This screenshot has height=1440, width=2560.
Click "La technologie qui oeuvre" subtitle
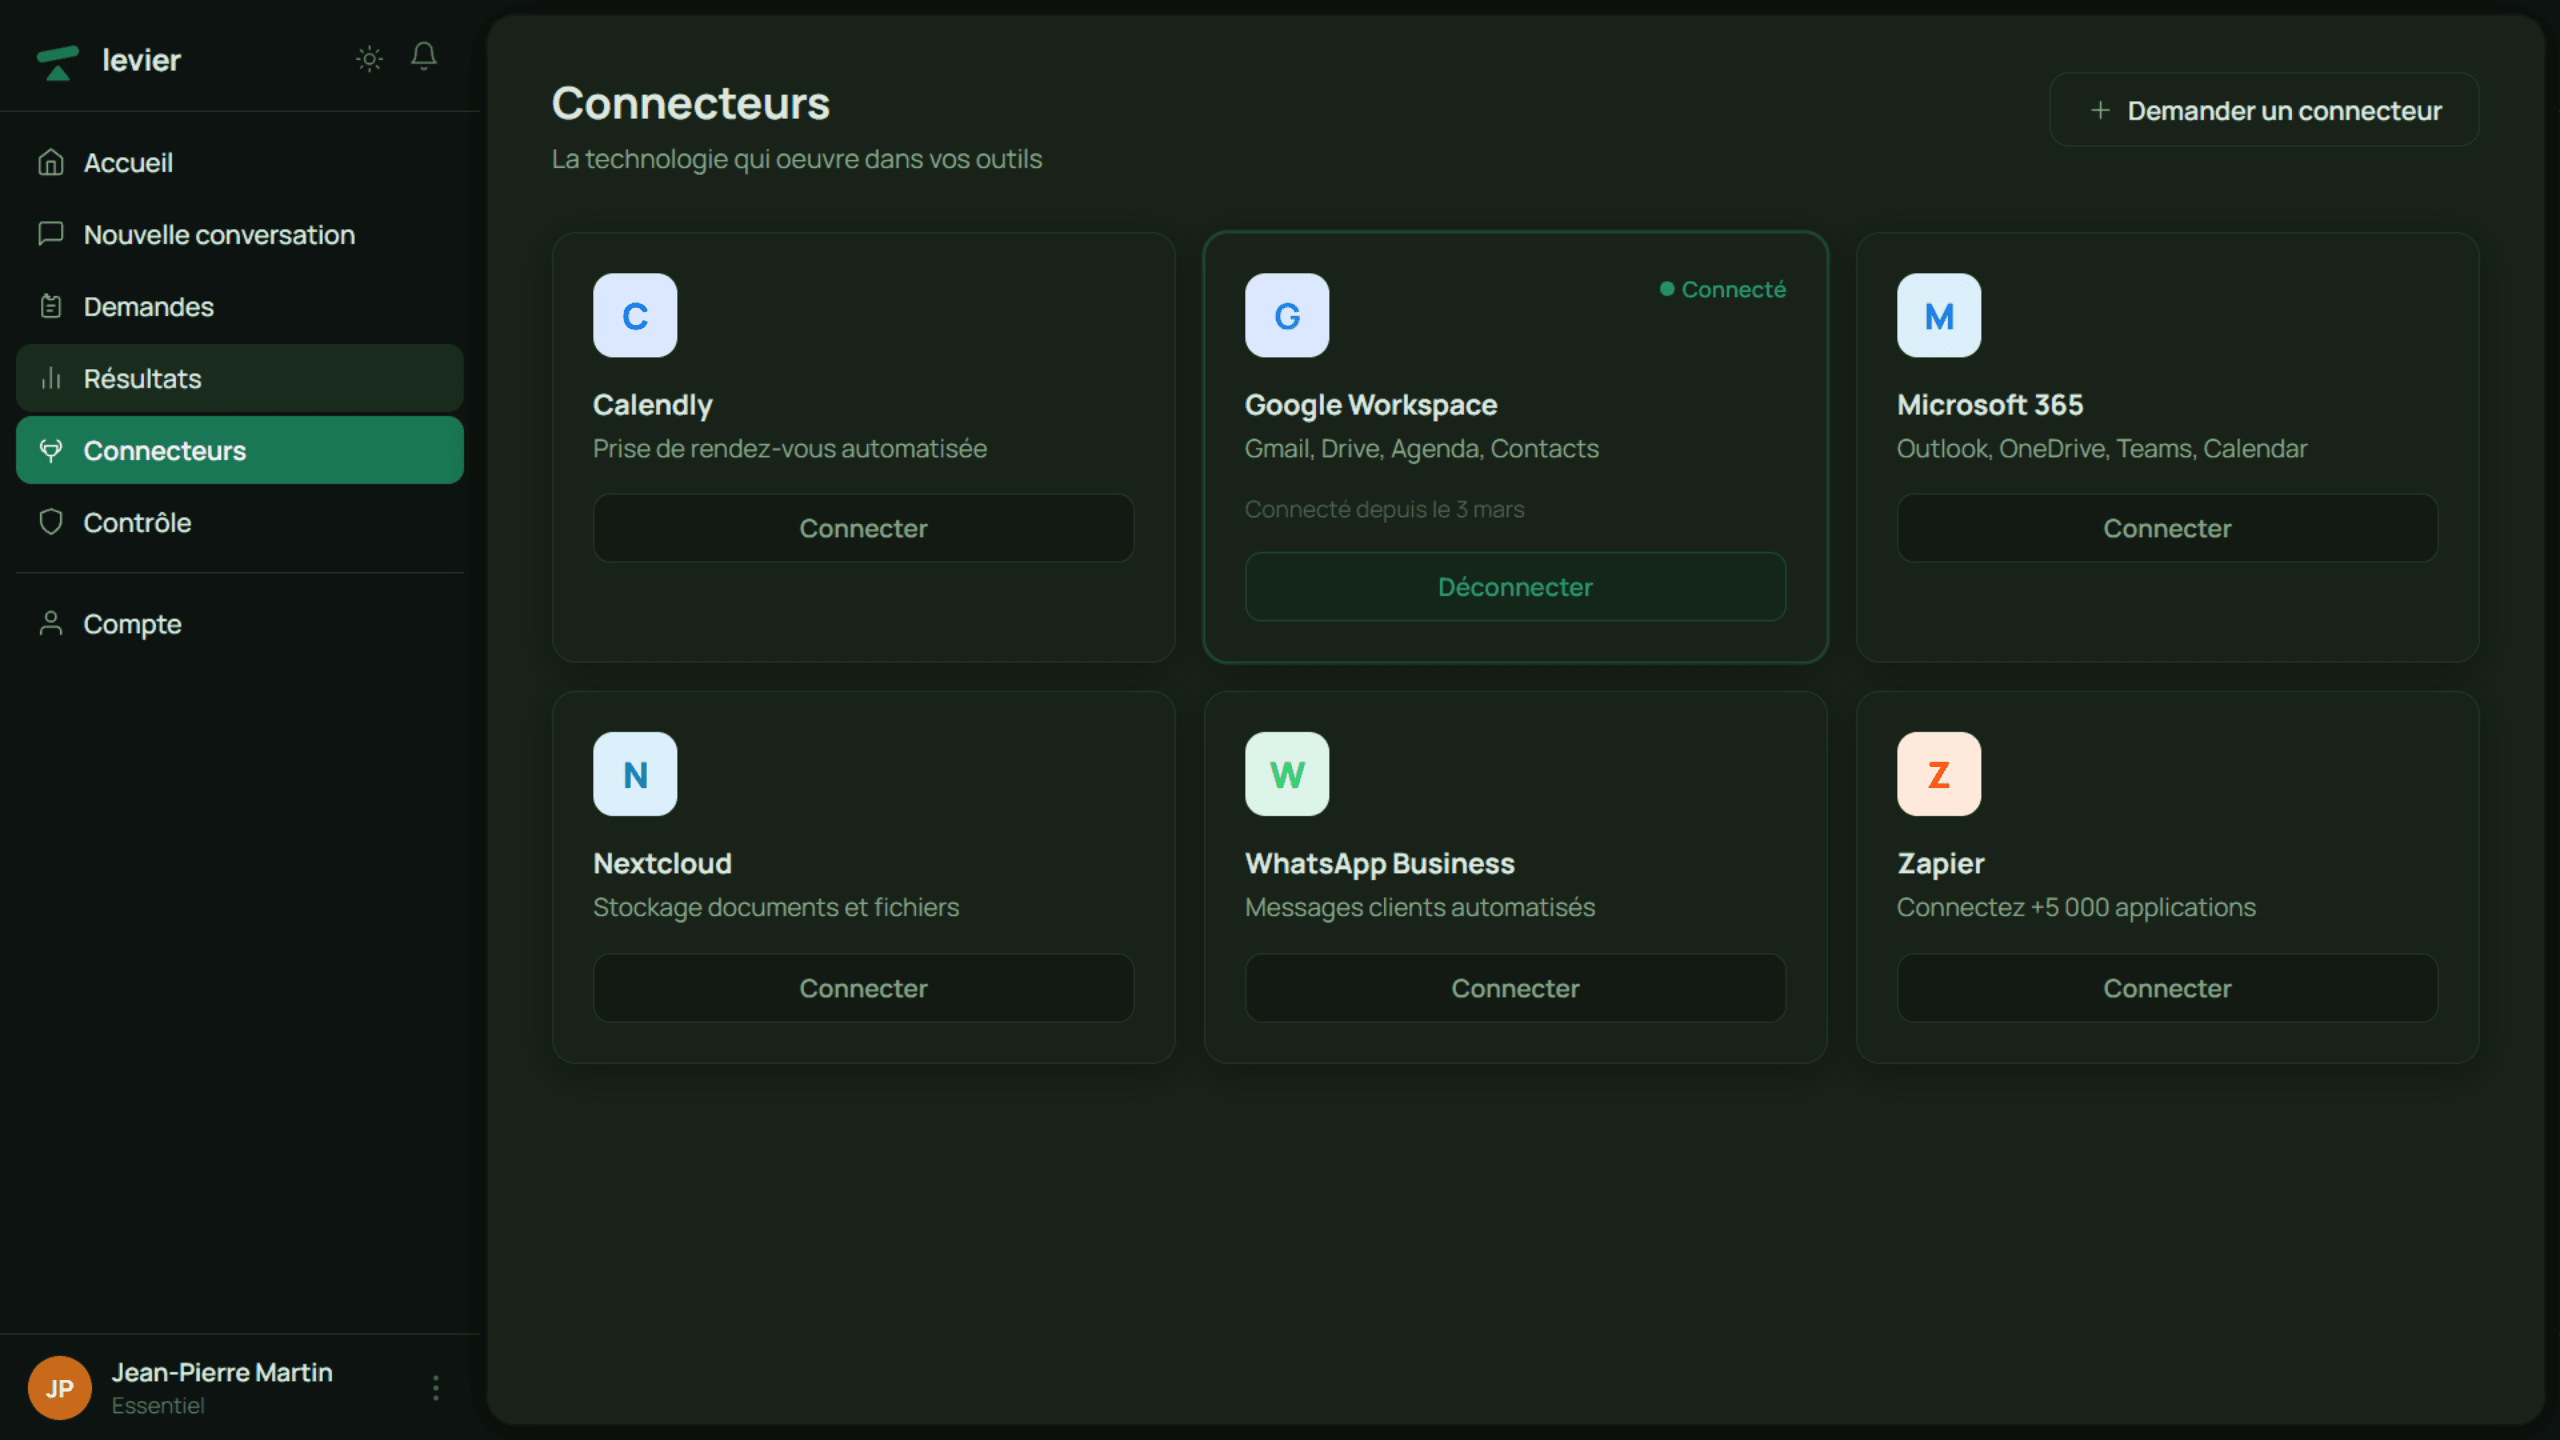[797, 159]
